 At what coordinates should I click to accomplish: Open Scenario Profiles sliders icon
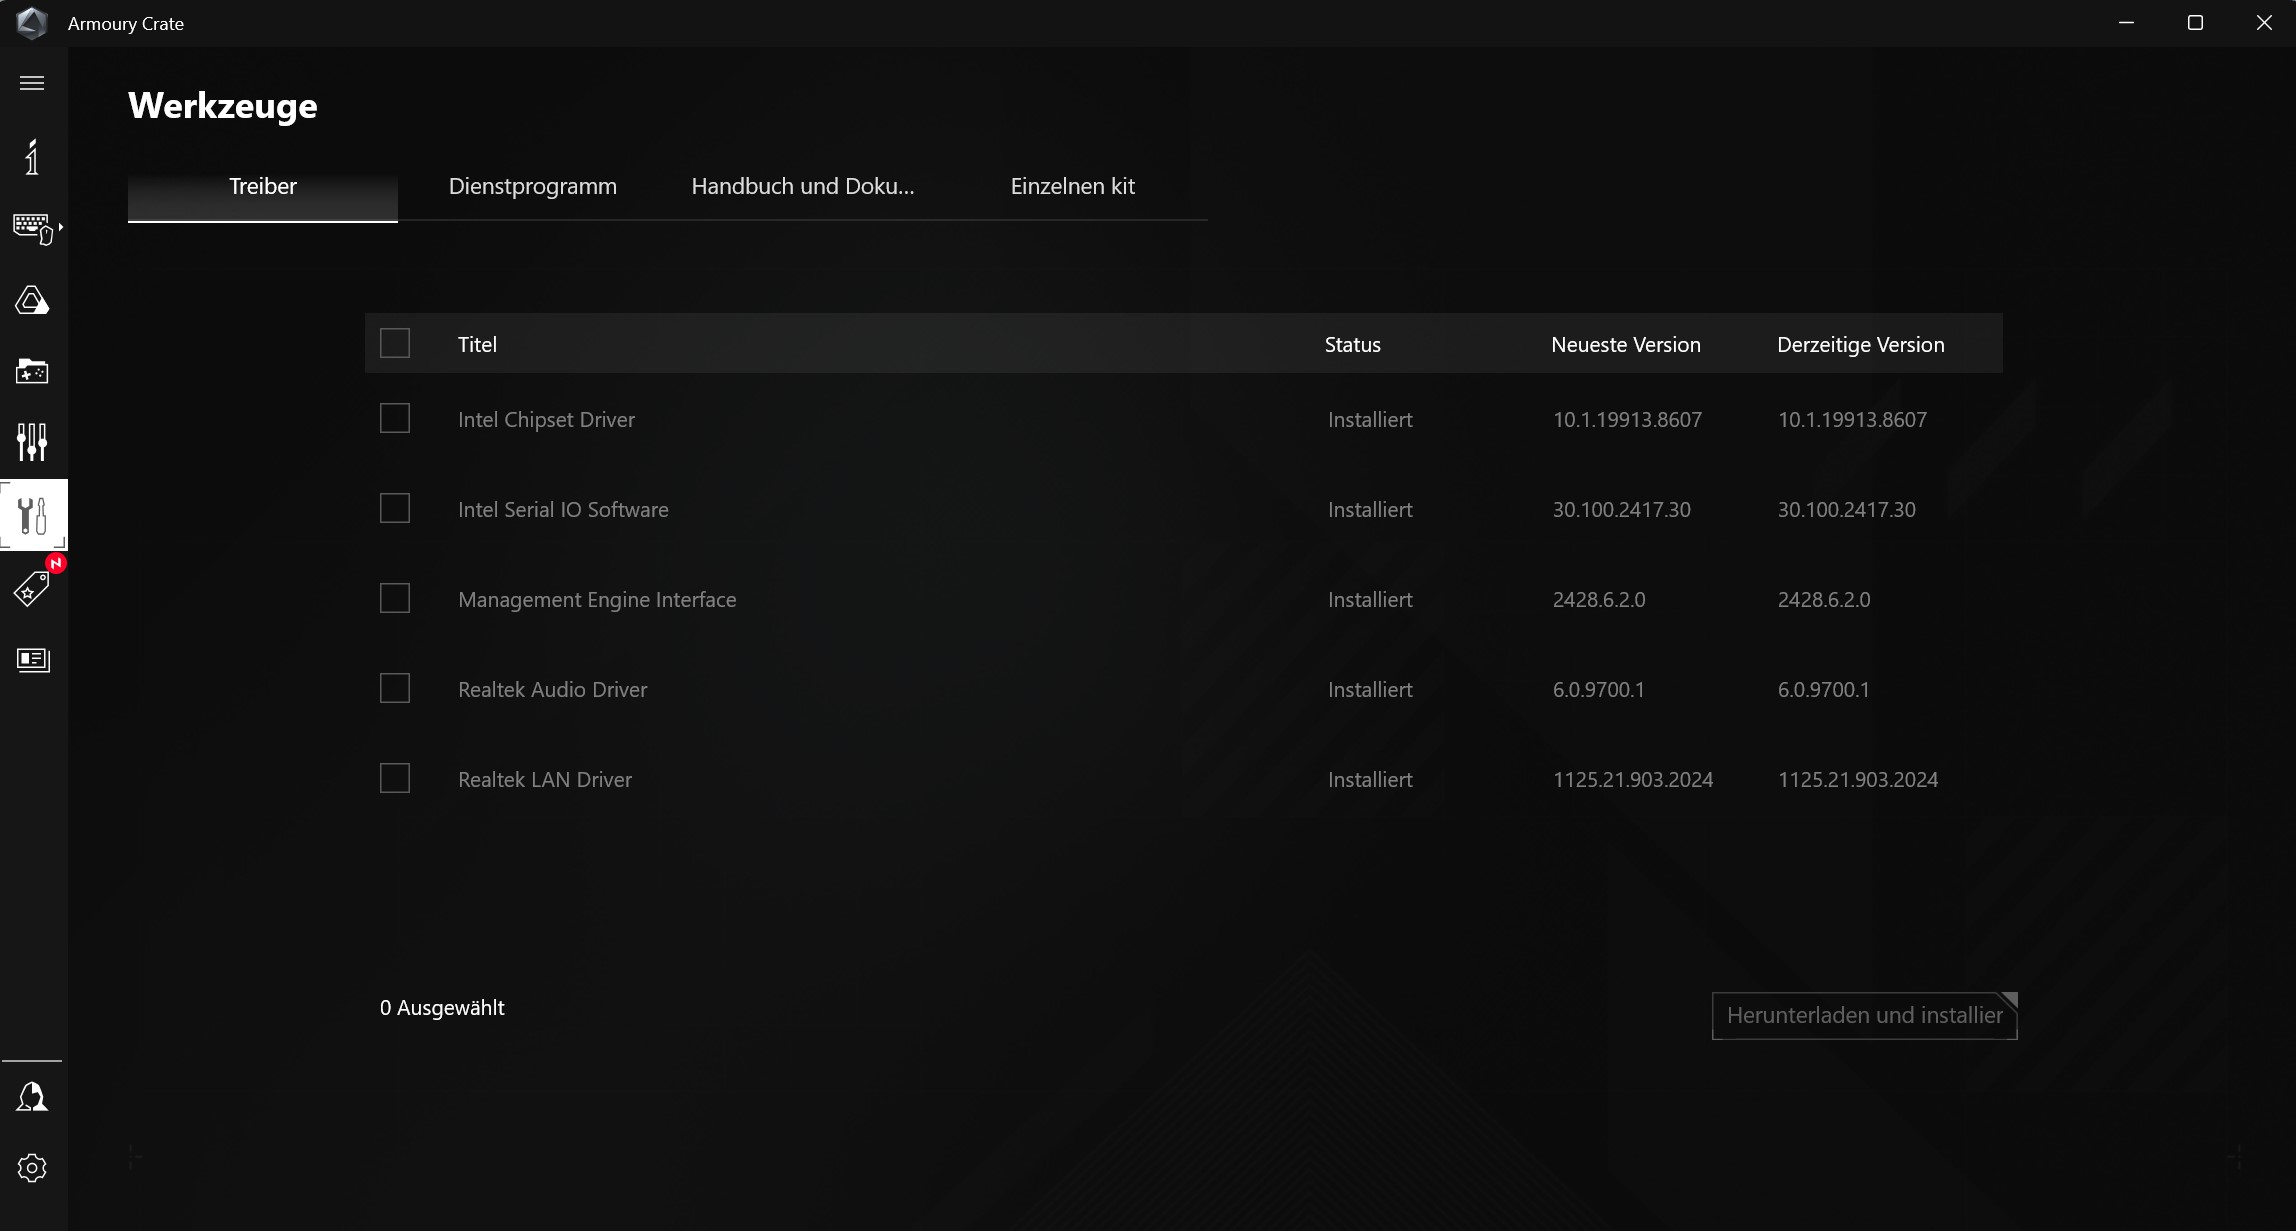coord(32,442)
